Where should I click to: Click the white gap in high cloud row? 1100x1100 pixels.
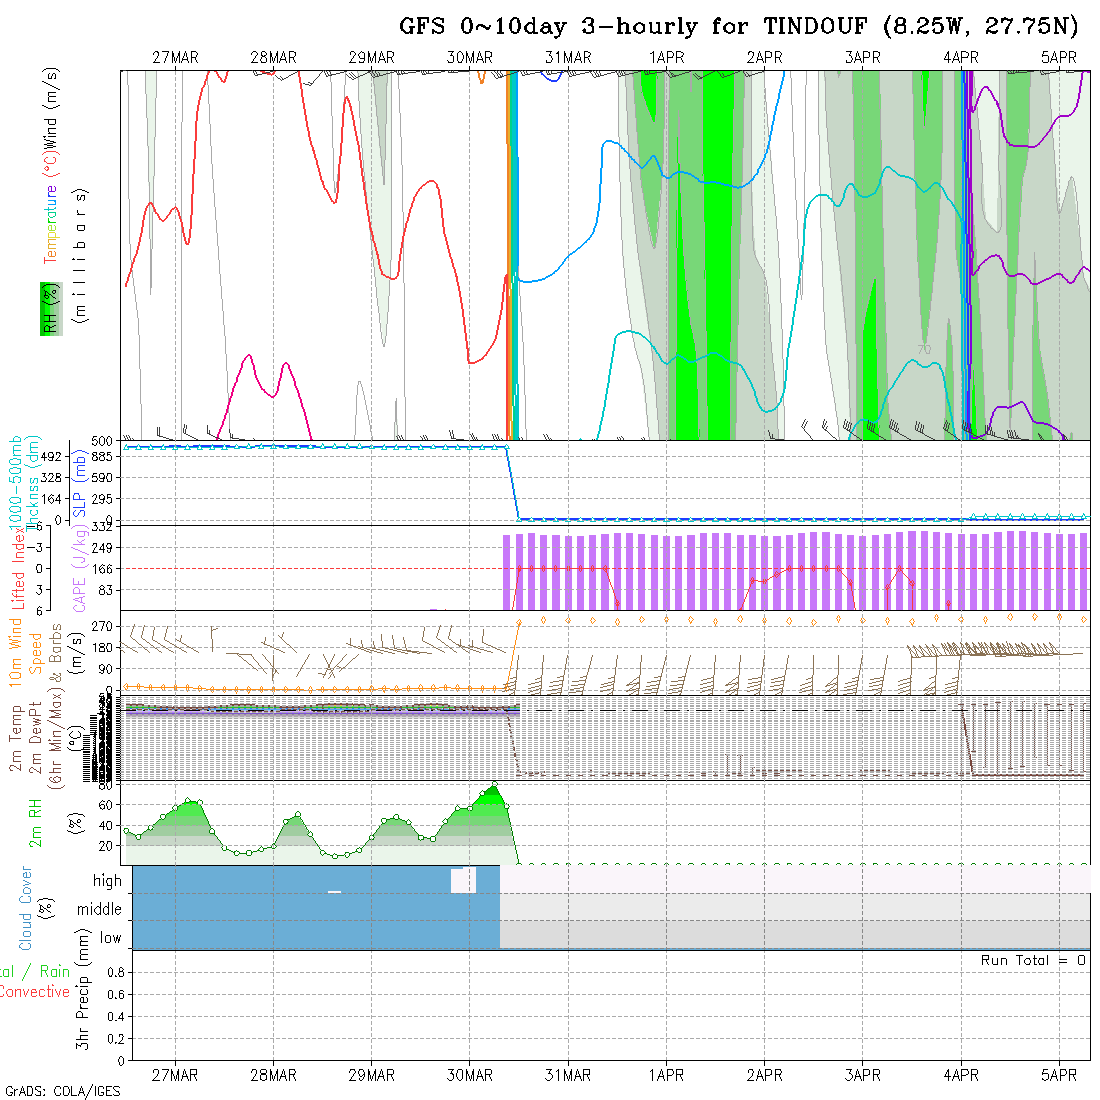(463, 880)
